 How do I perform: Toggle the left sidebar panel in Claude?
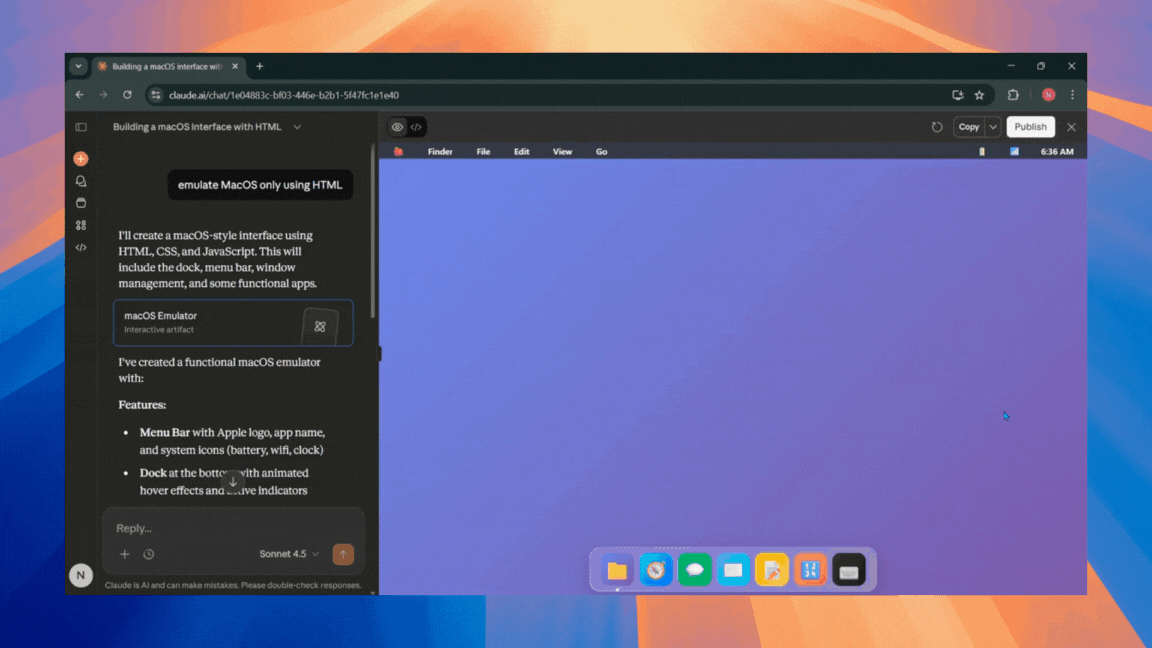[81, 126]
